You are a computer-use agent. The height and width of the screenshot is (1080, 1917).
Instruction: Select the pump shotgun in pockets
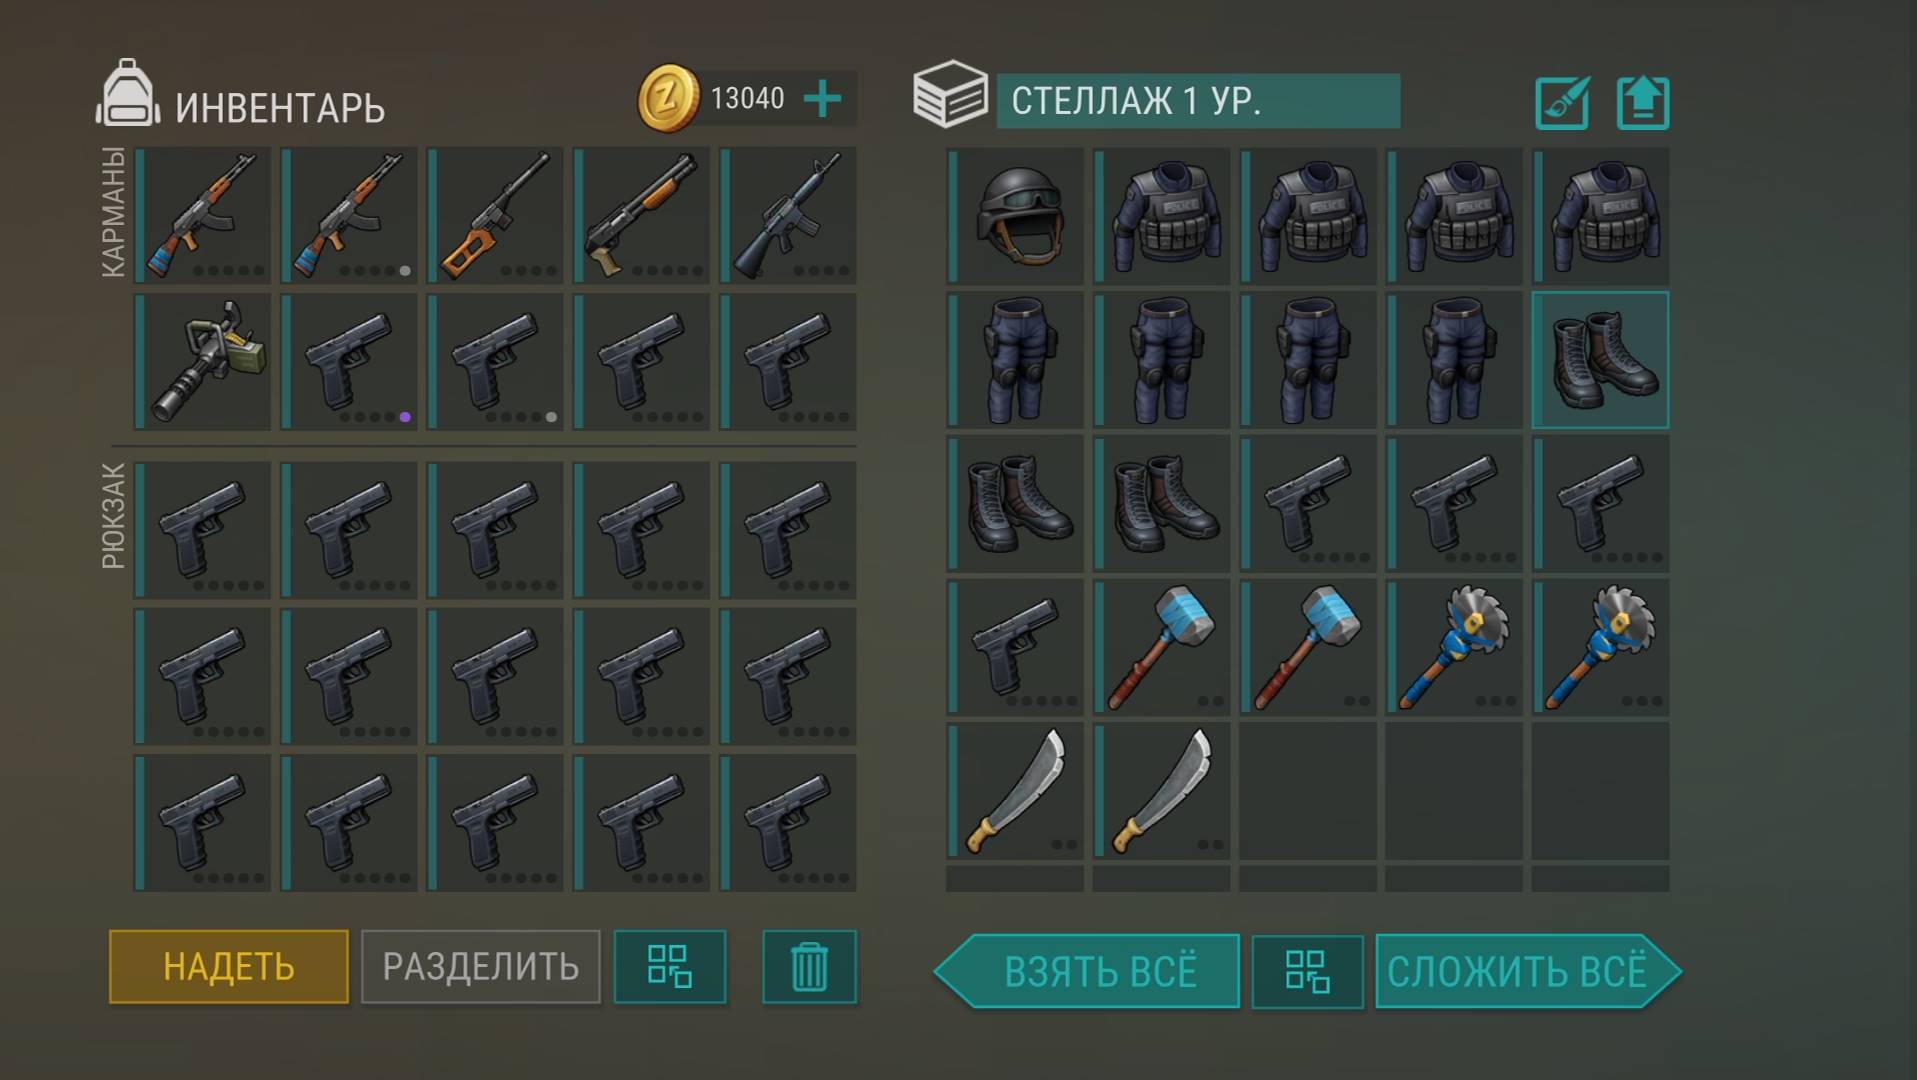tap(642, 215)
